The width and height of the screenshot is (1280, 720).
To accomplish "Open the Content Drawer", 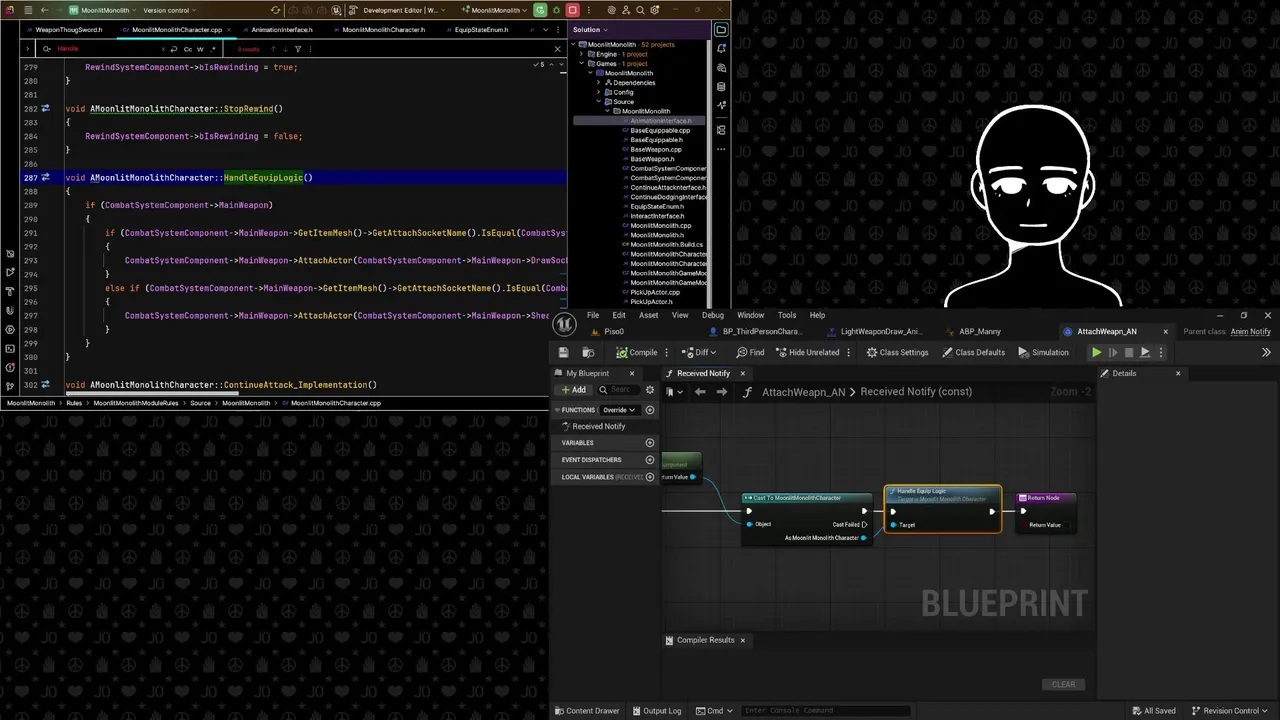I will (x=587, y=711).
